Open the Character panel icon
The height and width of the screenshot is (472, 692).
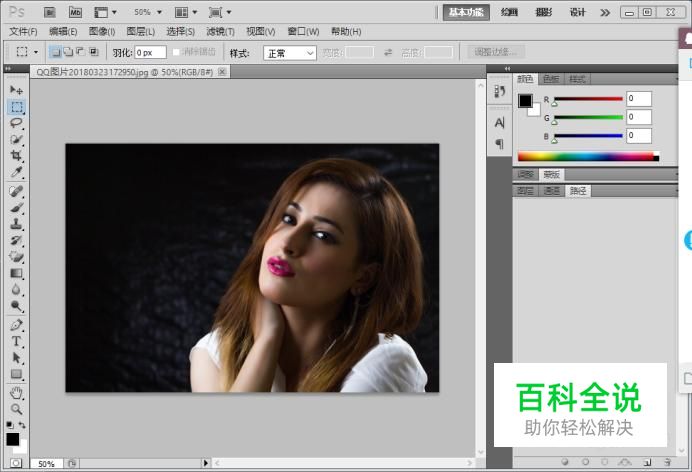500,123
